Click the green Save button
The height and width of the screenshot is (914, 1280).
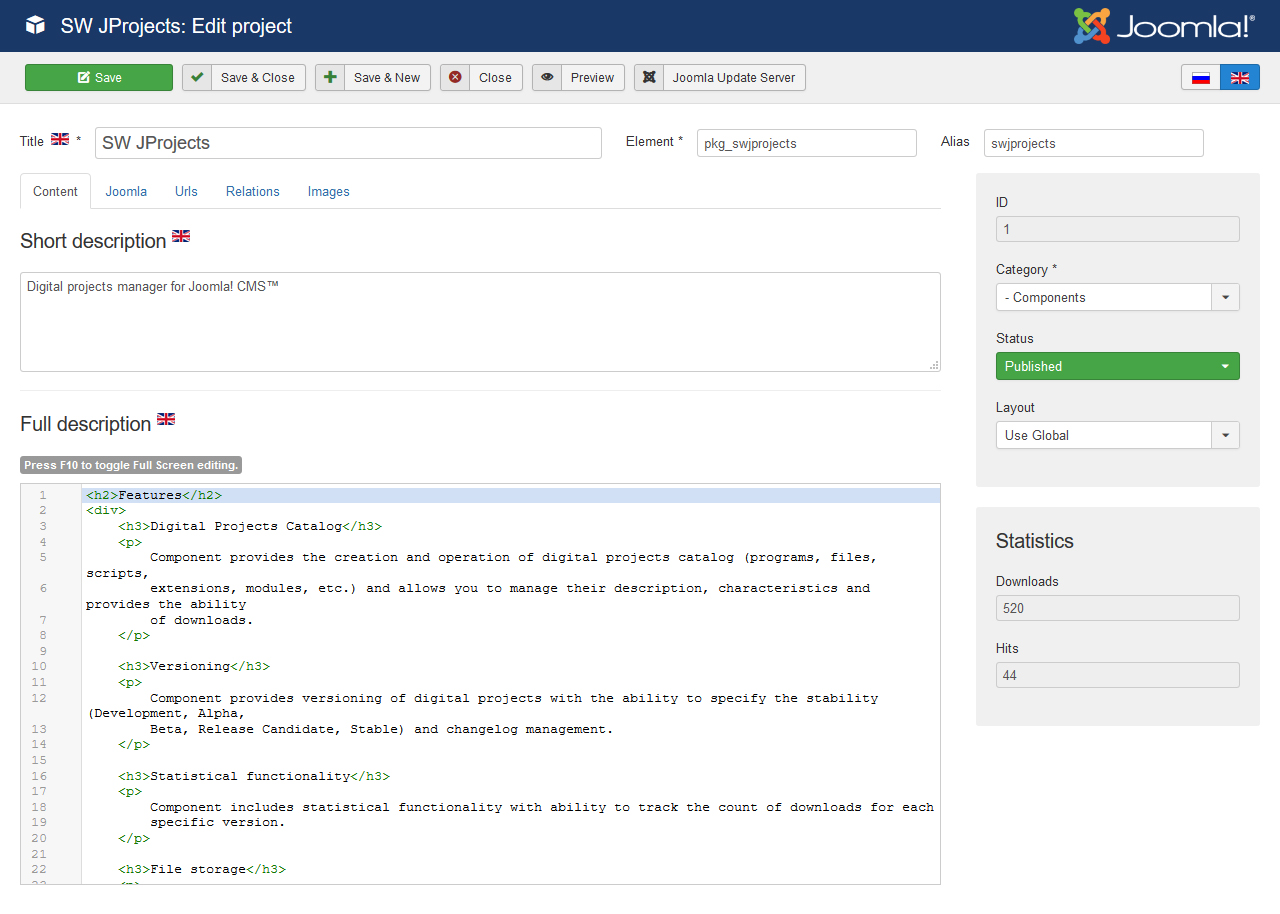[99, 78]
